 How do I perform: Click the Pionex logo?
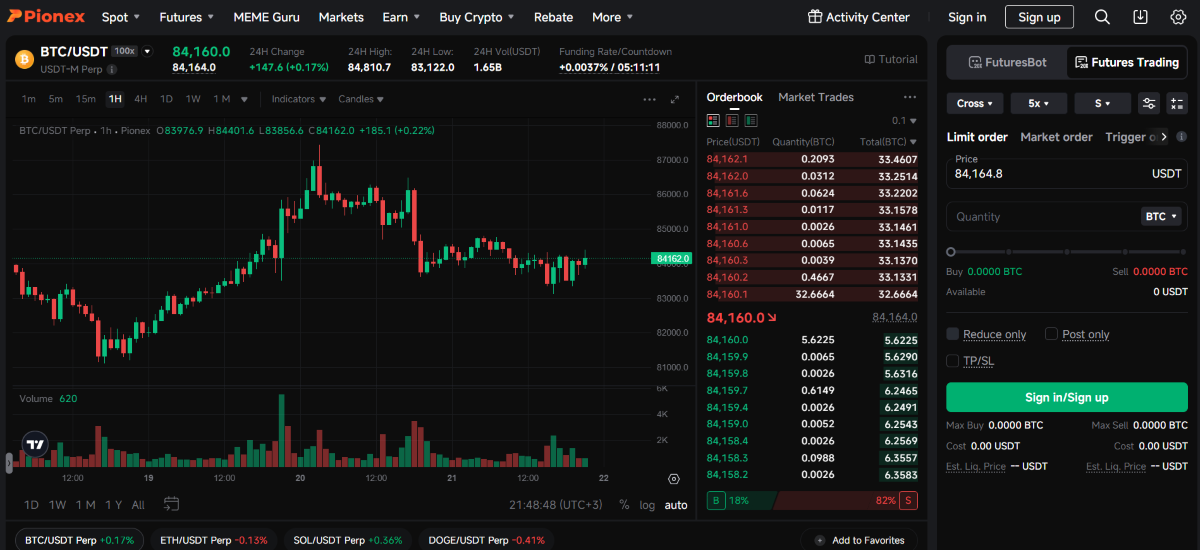[x=46, y=17]
